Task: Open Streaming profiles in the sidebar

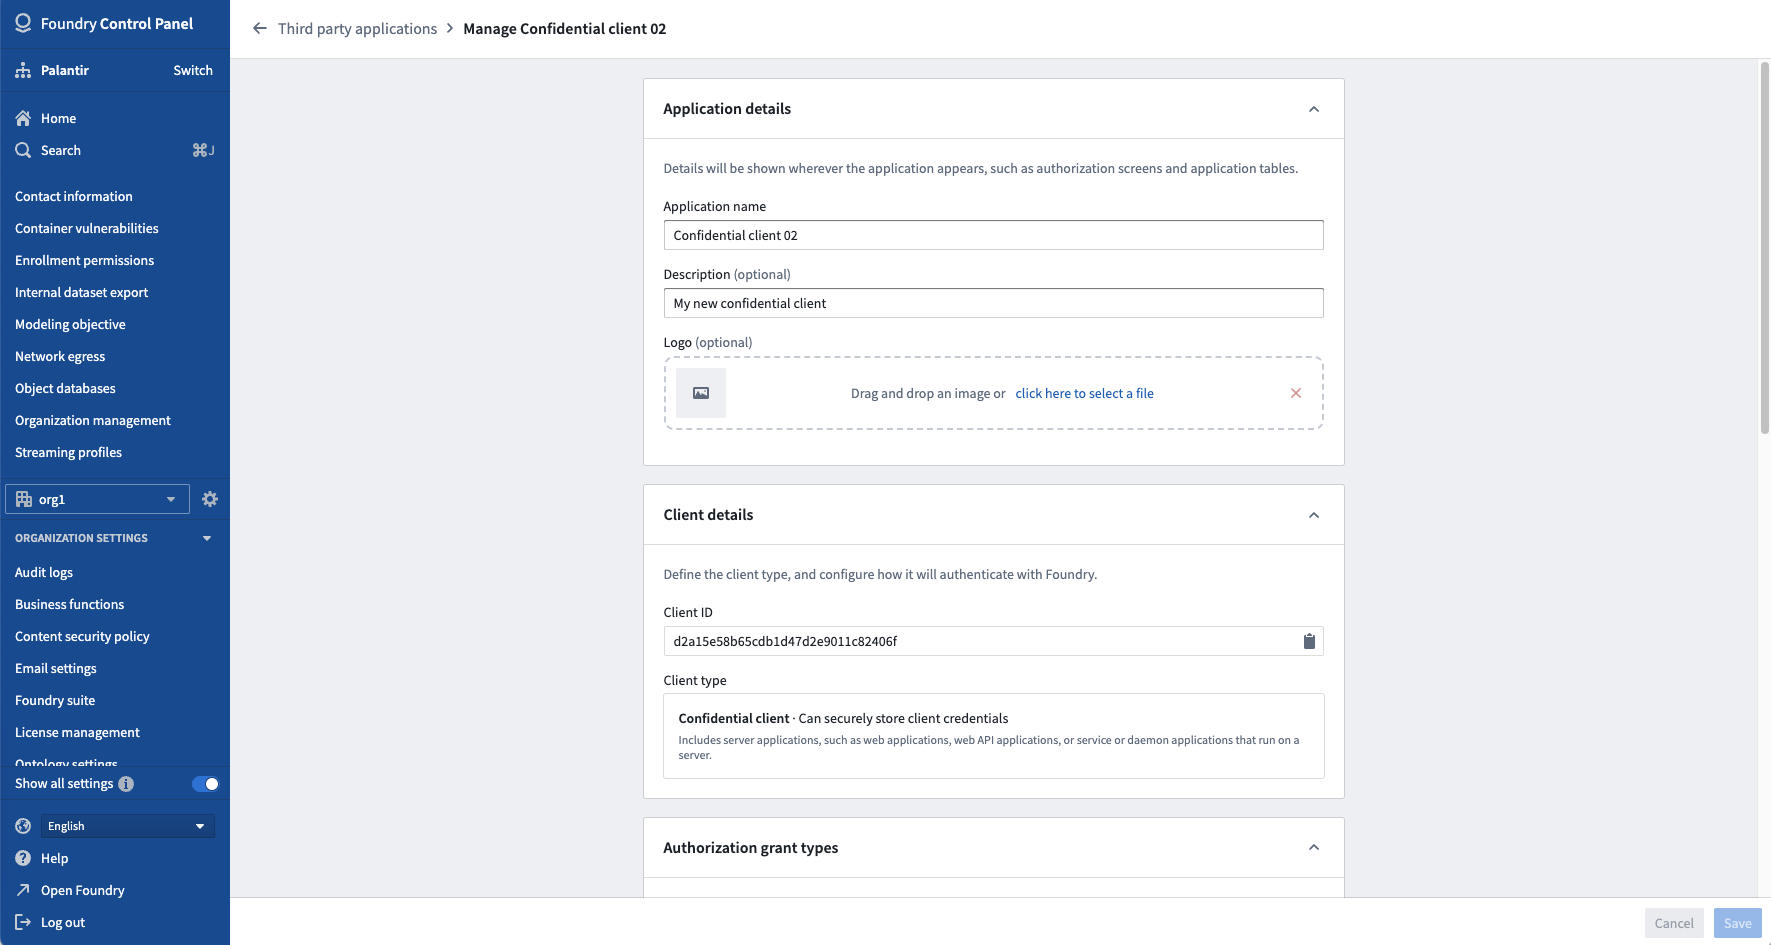Action: [68, 452]
